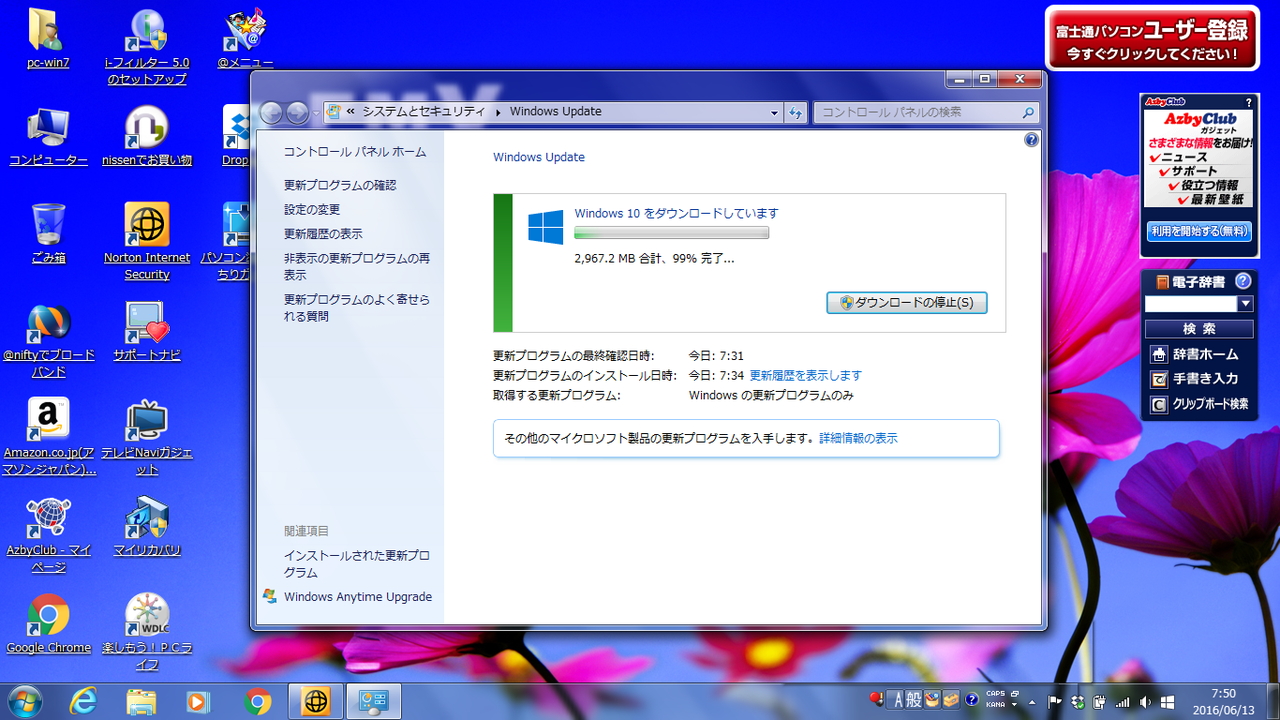
Task: Show hidden icons with the tray chevron
Action: pyautogui.click(x=1032, y=701)
